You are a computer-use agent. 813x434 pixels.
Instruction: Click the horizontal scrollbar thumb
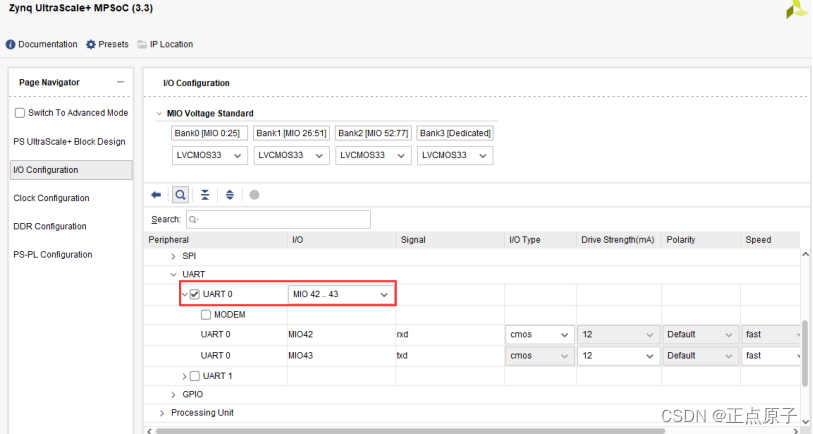pyautogui.click(x=411, y=431)
